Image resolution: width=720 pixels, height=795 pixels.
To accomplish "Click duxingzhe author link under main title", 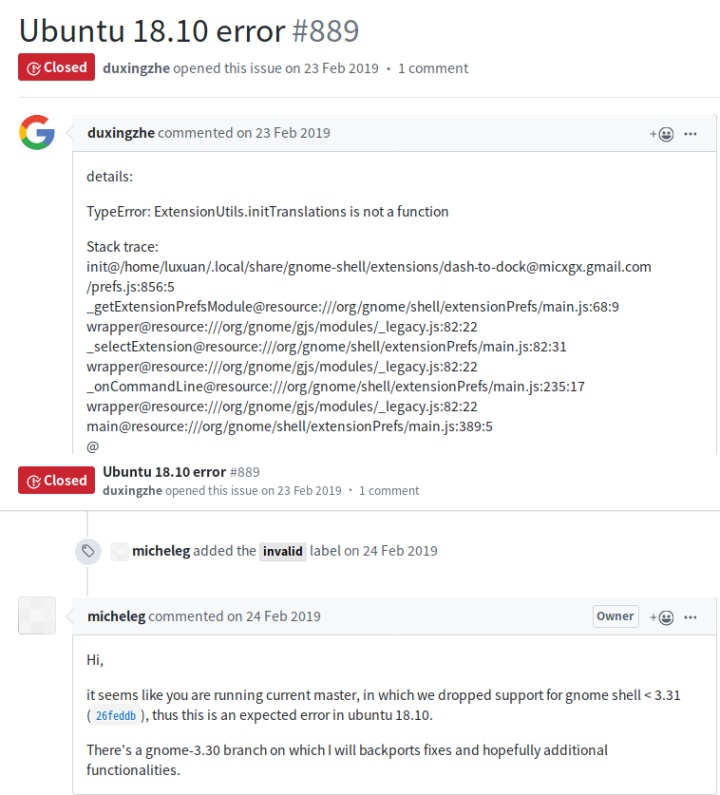I will [137, 69].
